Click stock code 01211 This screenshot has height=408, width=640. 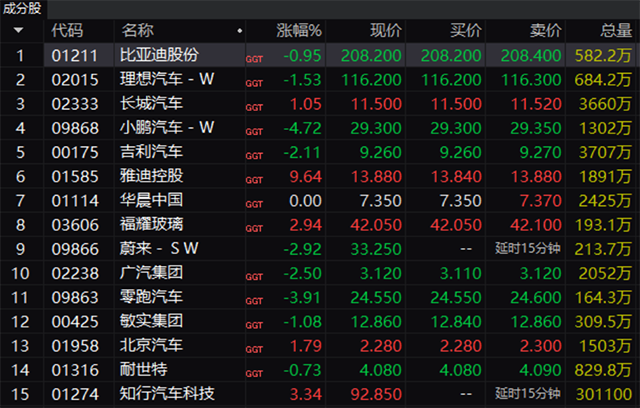75,56
